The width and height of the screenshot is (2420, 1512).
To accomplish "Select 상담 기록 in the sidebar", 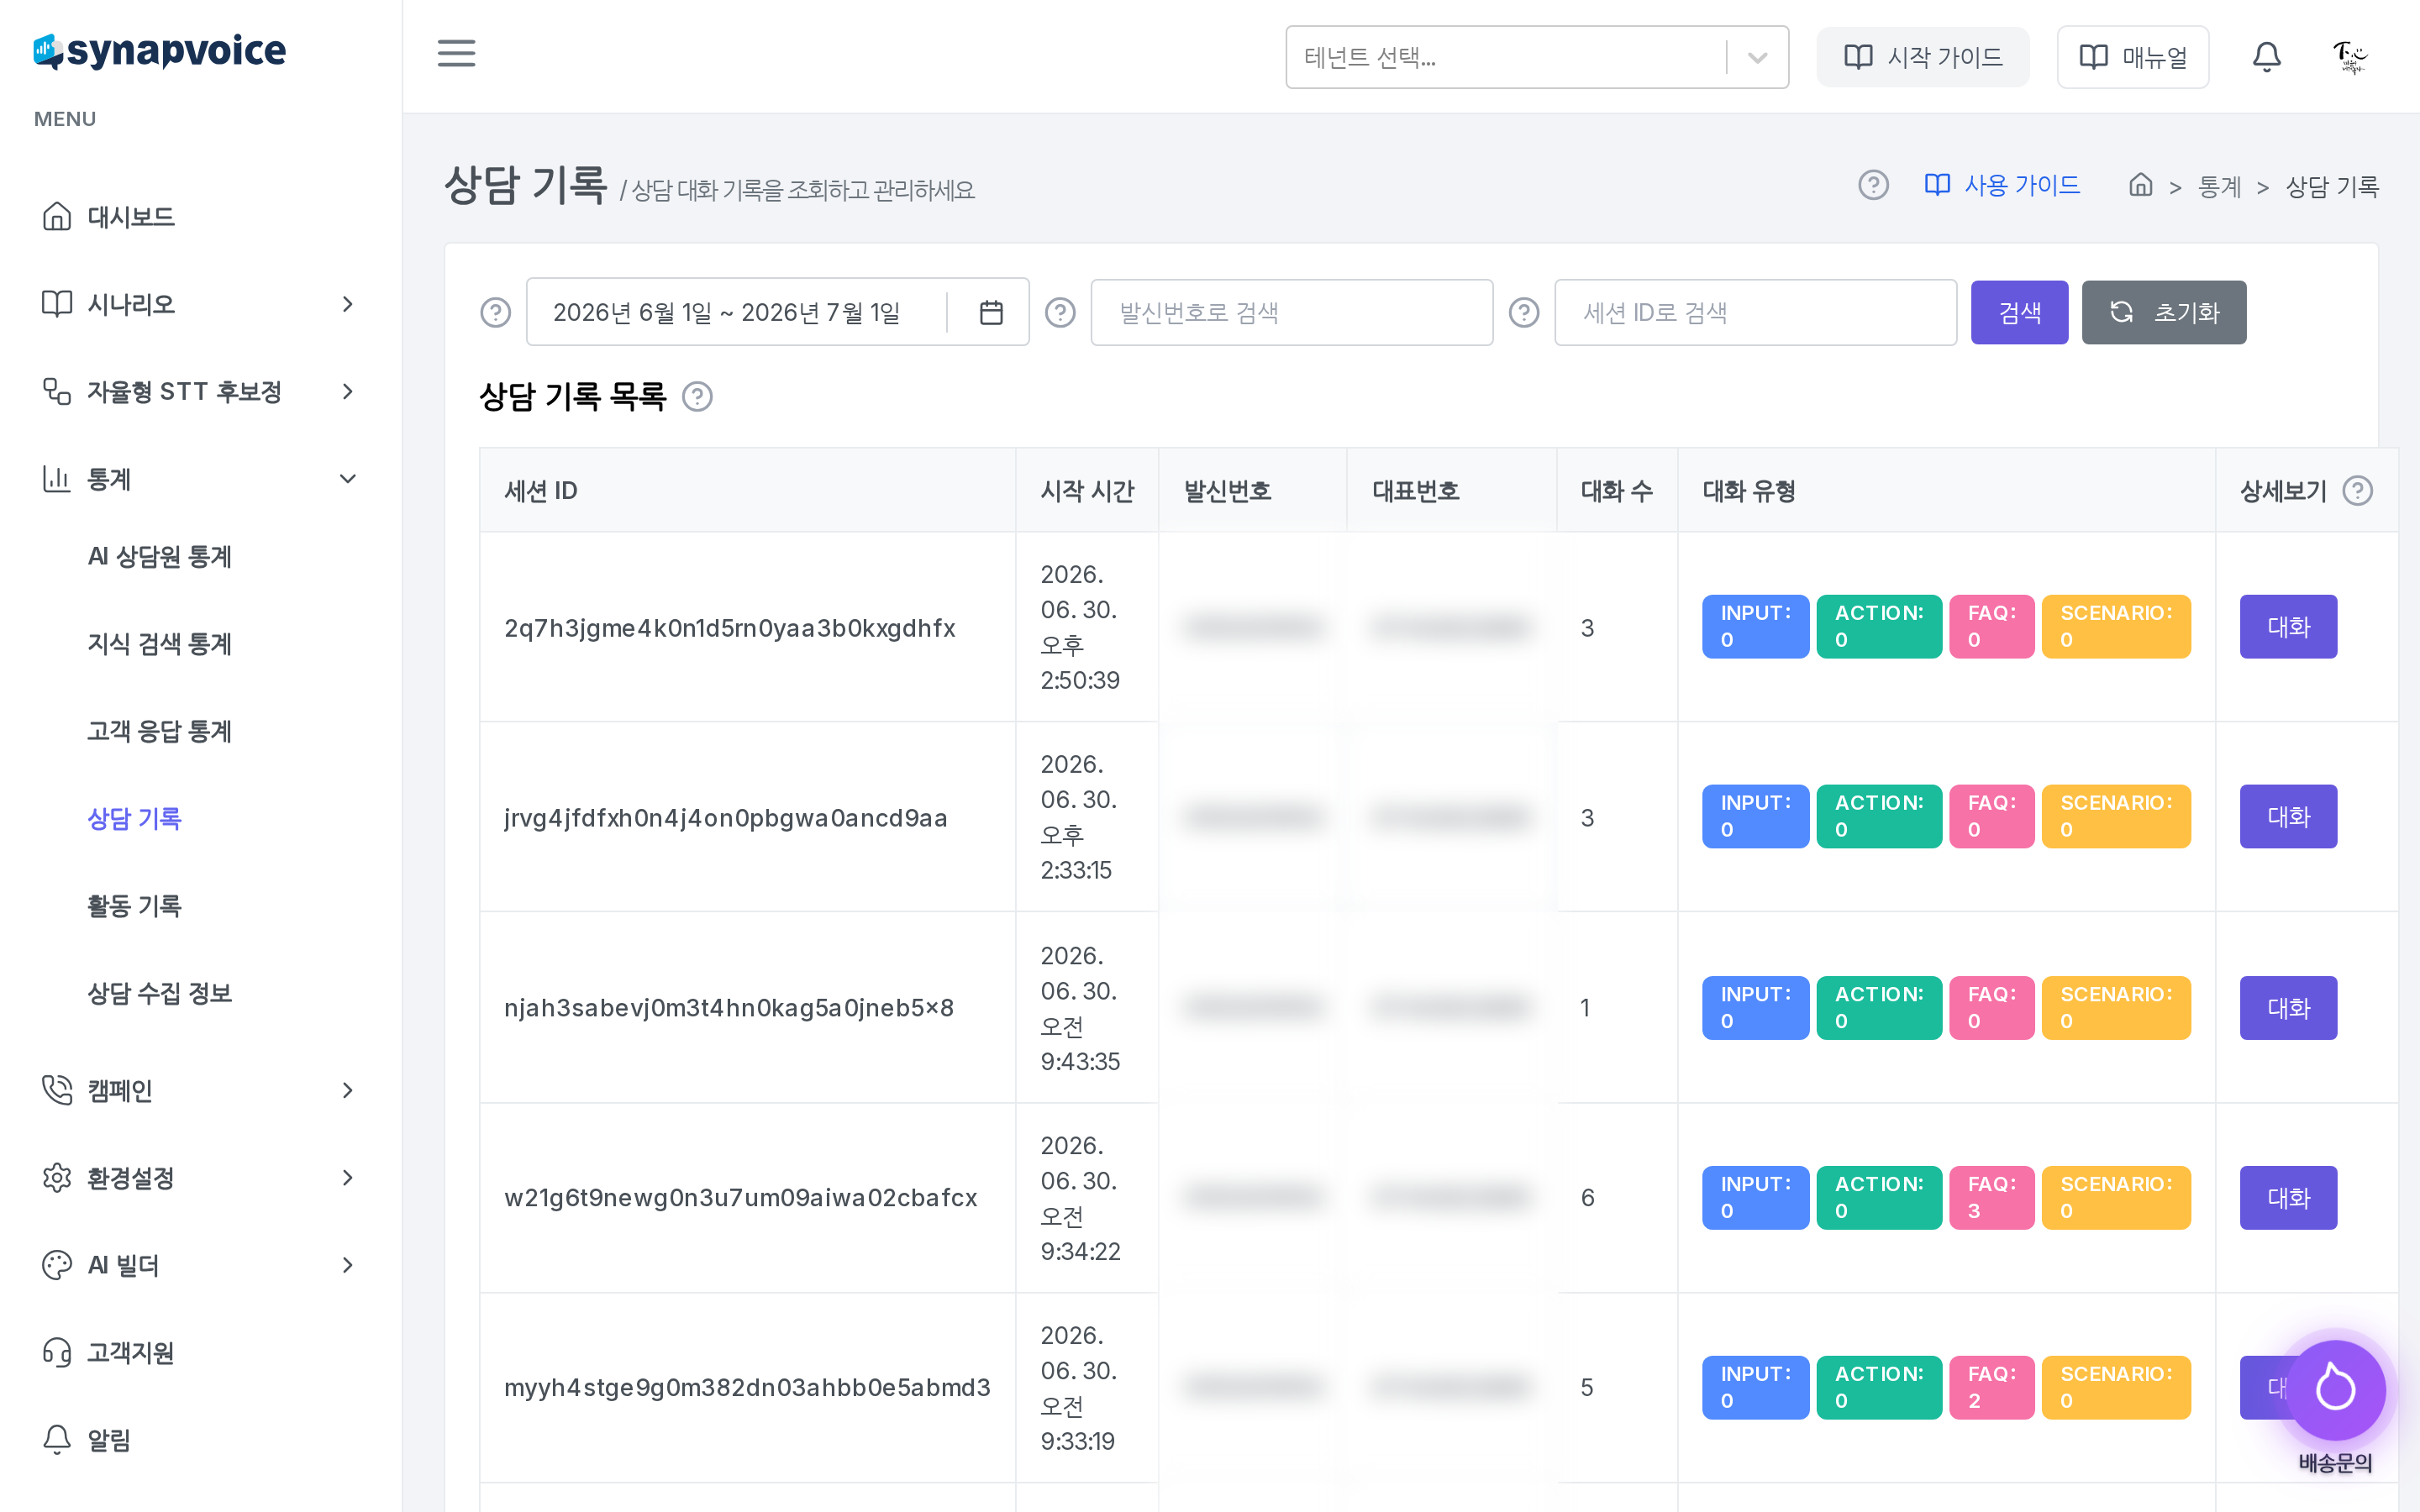I will [134, 819].
